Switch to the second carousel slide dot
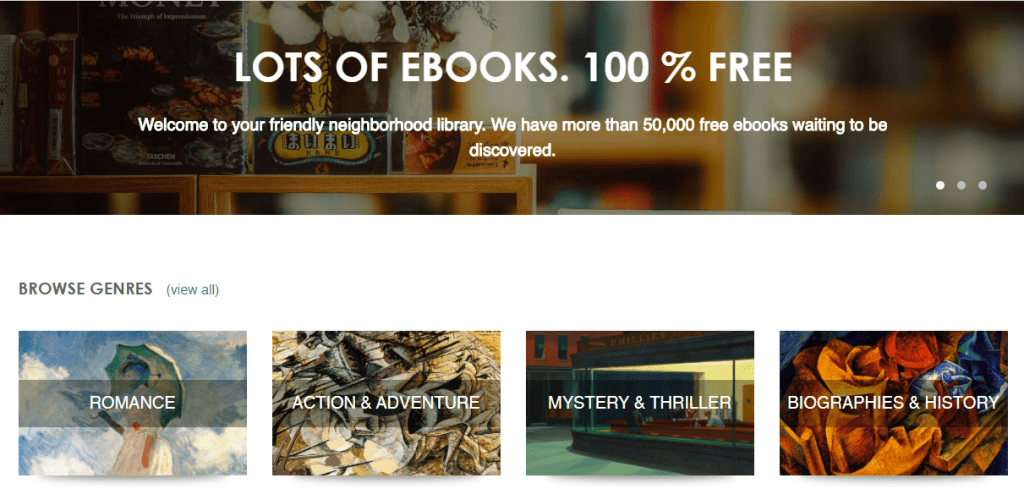 click(x=961, y=185)
